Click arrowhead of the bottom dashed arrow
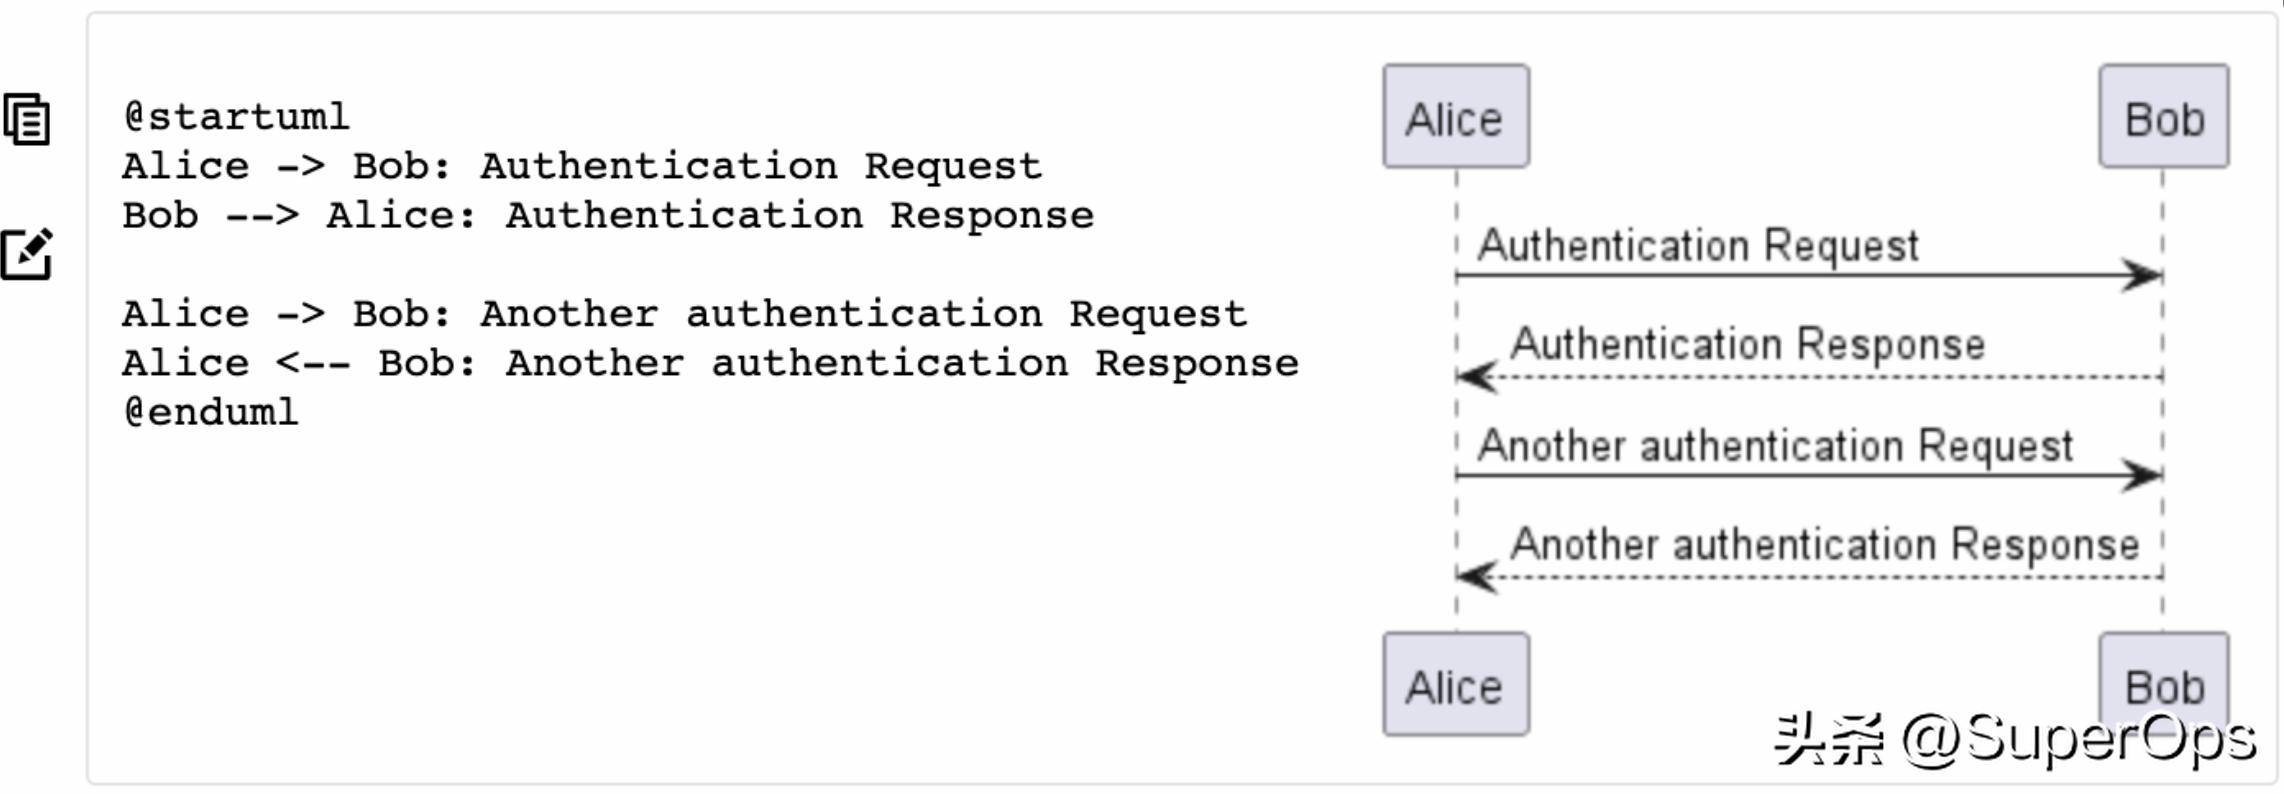 point(1476,577)
